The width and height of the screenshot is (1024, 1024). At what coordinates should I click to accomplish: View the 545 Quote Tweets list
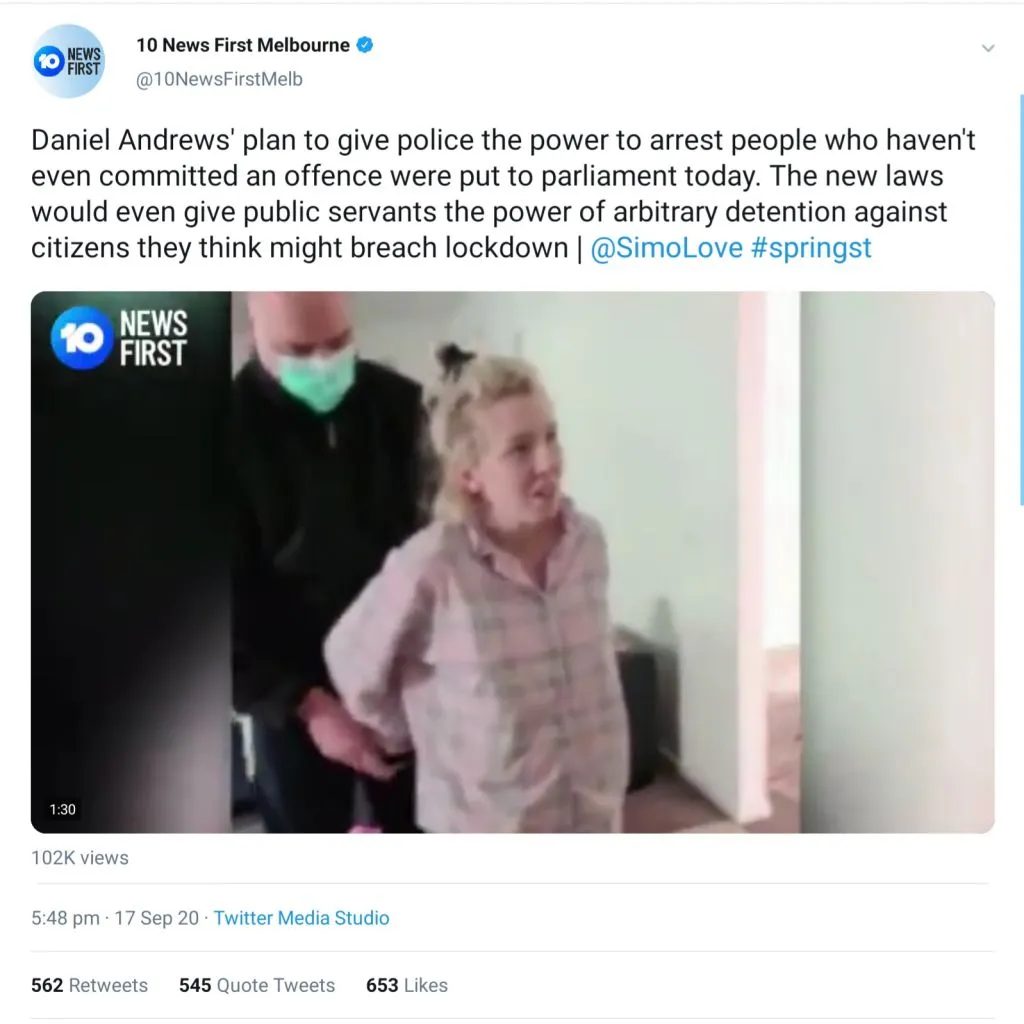257,985
